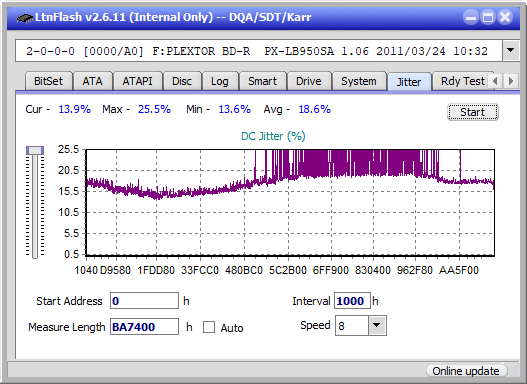
Task: Open the Rdy Test tab
Action: tap(462, 81)
